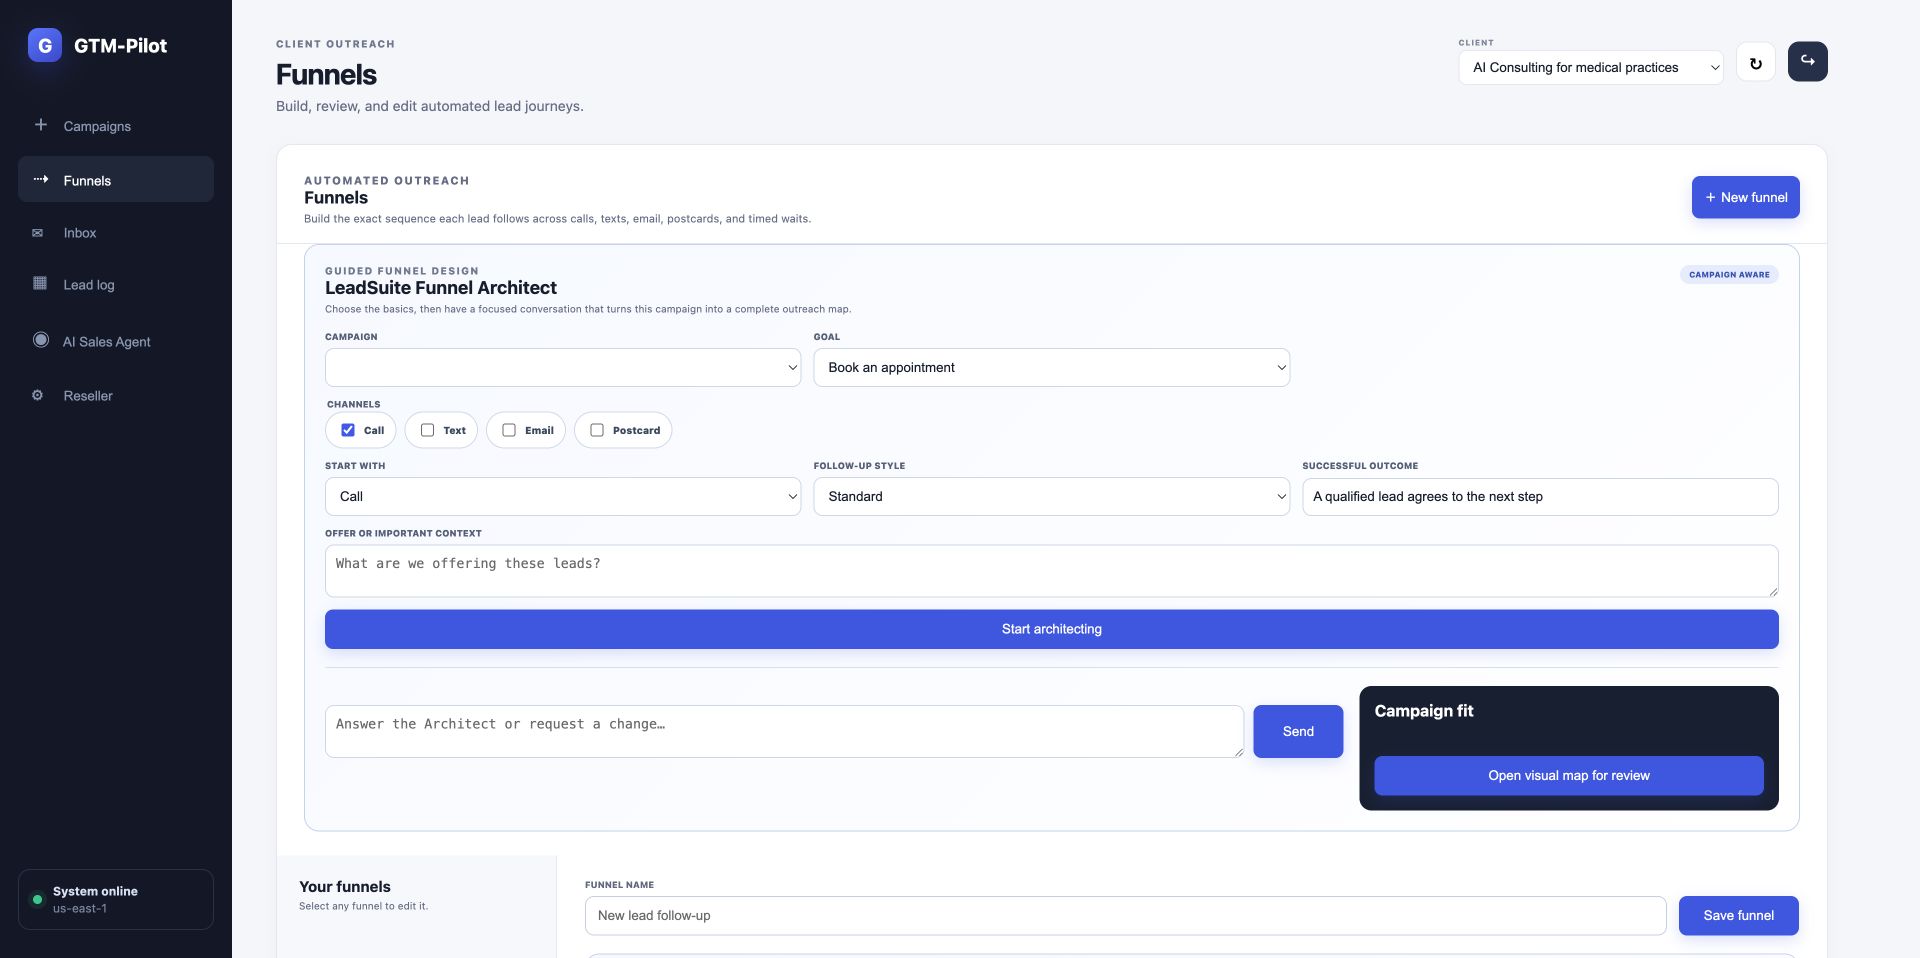Open the empty Campaign dropdown

563,368
